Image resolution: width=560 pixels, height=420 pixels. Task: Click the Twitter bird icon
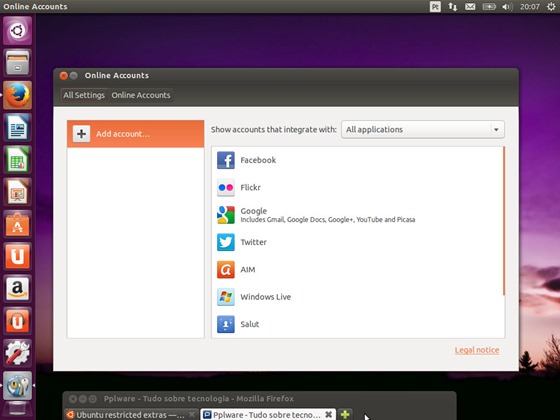coord(226,242)
